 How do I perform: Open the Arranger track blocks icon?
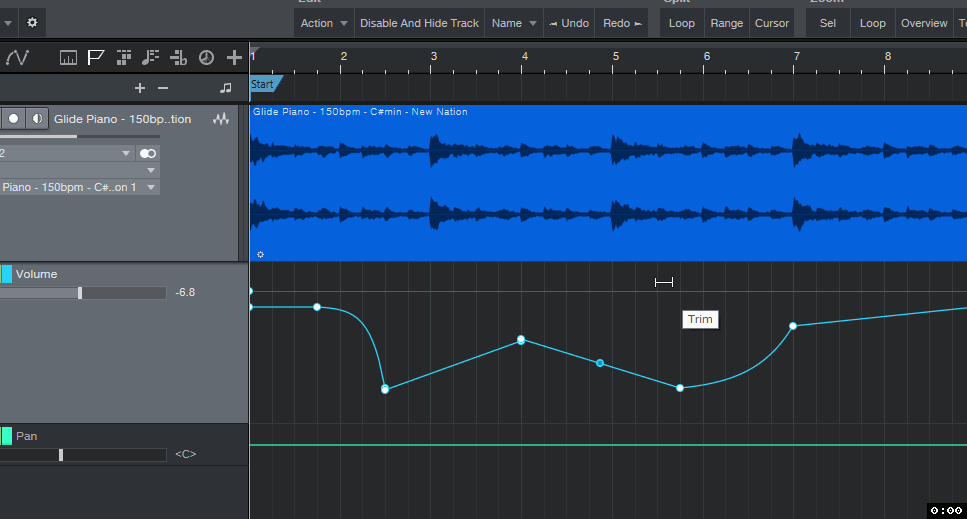(x=123, y=58)
